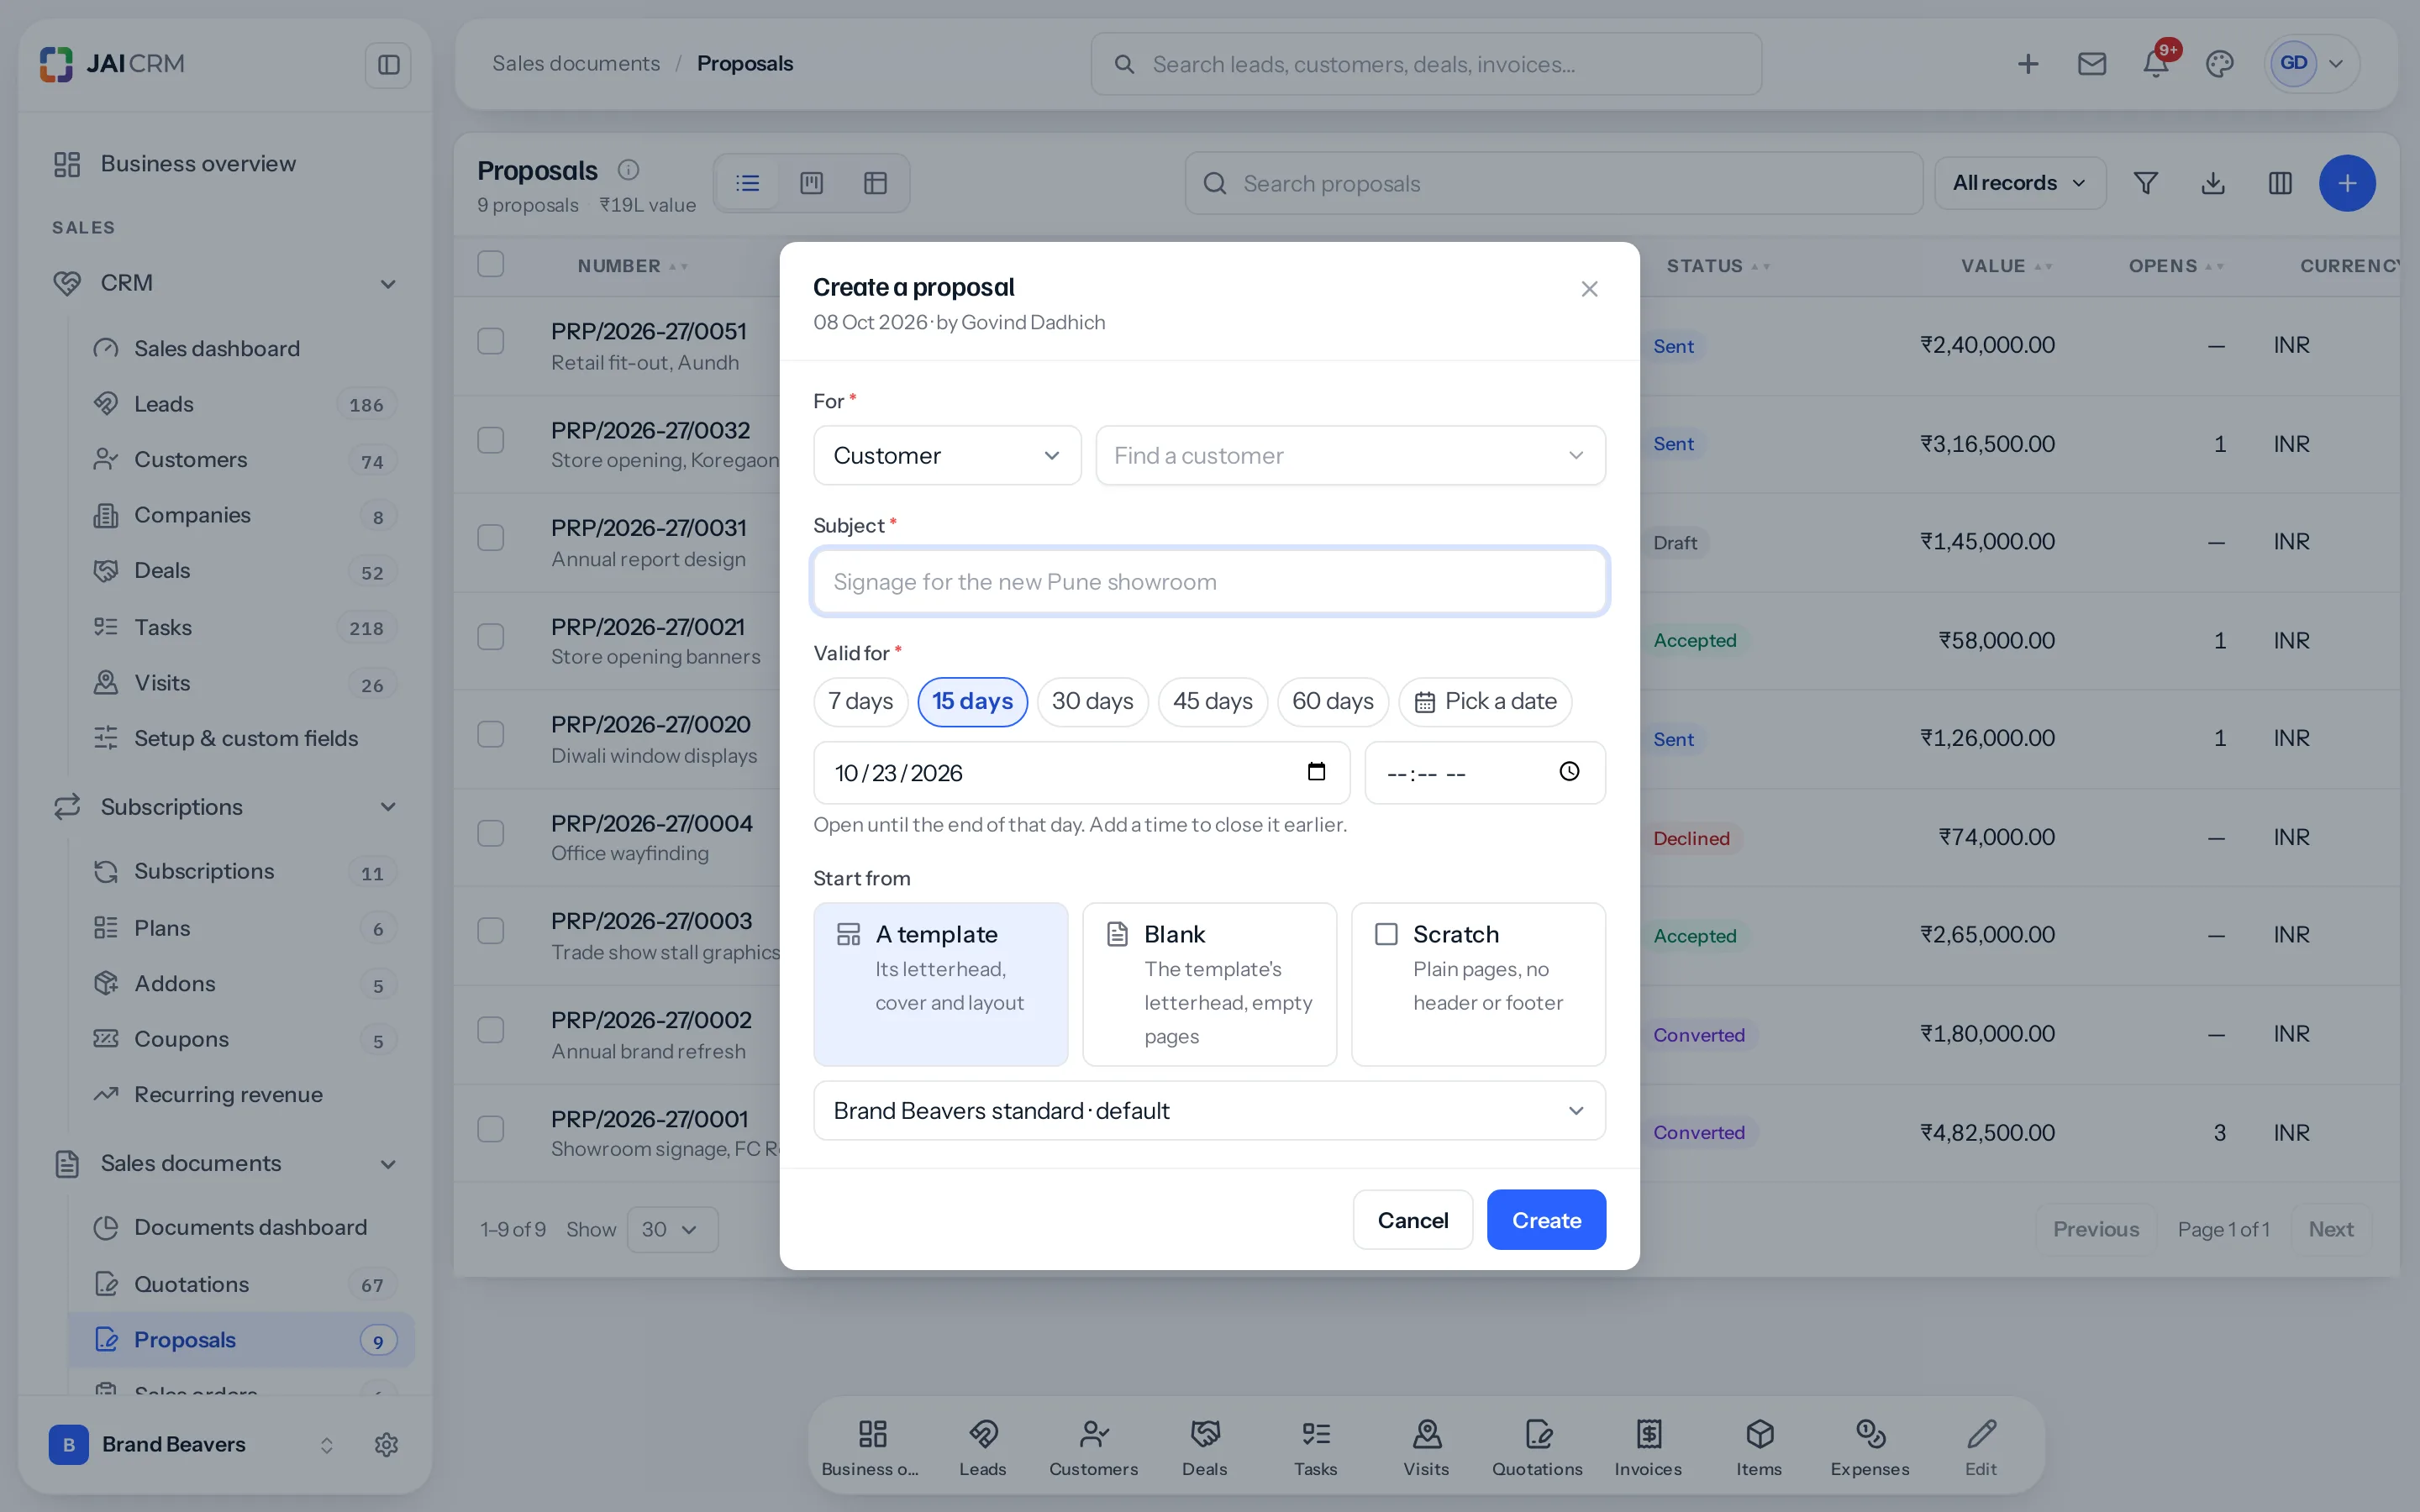Download the proposals export
The height and width of the screenshot is (1512, 2420).
tap(2213, 183)
